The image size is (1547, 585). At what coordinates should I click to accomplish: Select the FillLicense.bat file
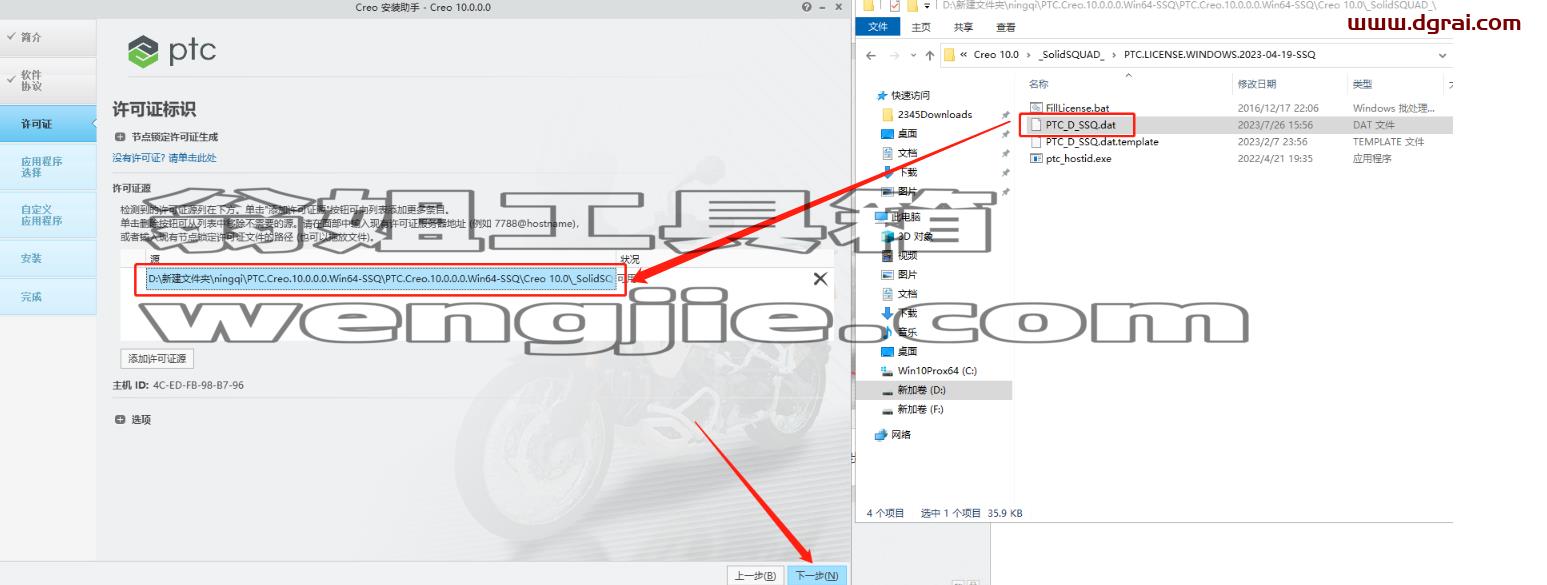coord(1077,108)
